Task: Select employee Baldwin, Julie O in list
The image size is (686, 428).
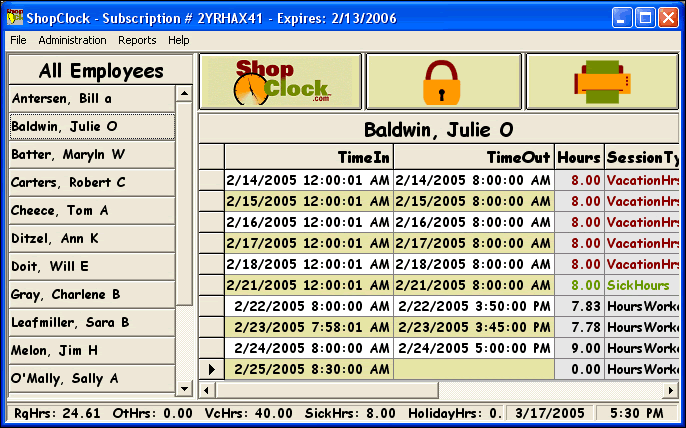Action: 92,126
